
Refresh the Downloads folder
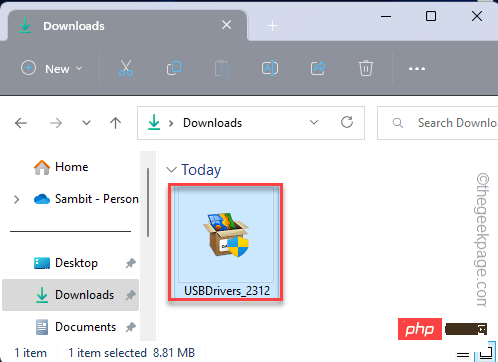point(347,122)
